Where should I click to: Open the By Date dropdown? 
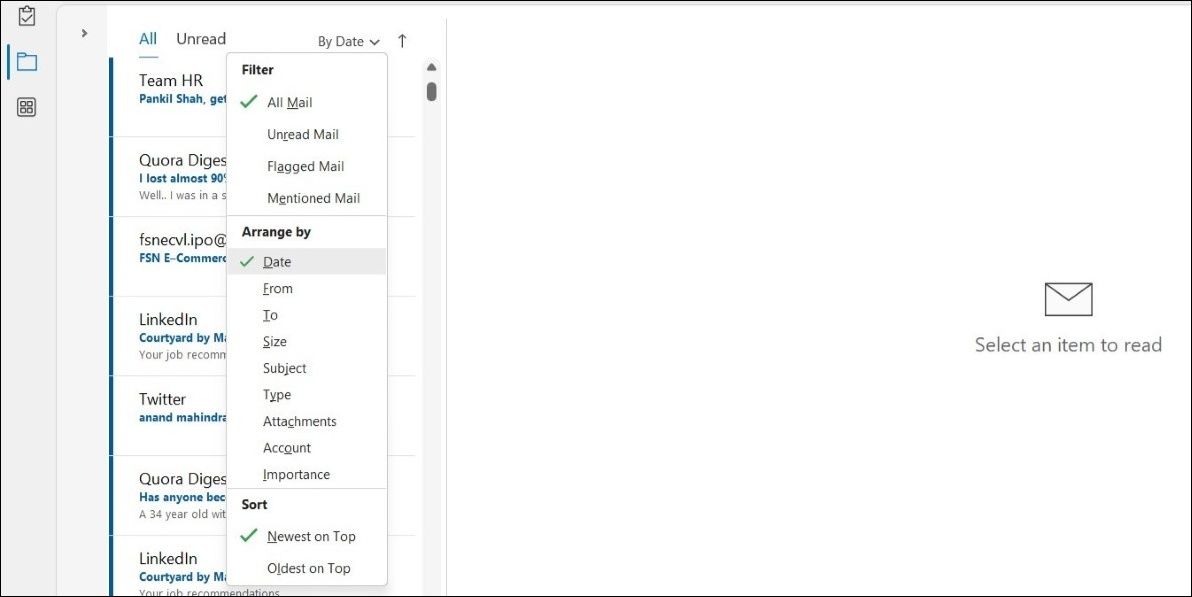(x=347, y=41)
